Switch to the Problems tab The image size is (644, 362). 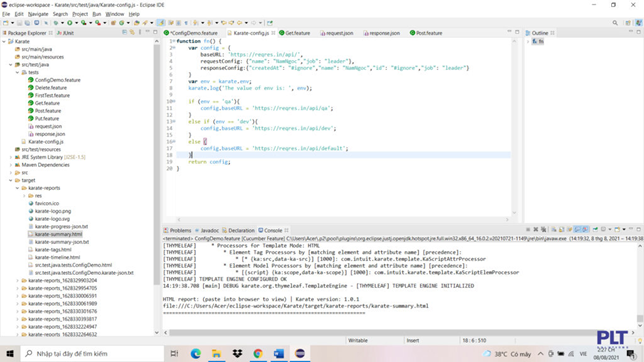tap(177, 230)
